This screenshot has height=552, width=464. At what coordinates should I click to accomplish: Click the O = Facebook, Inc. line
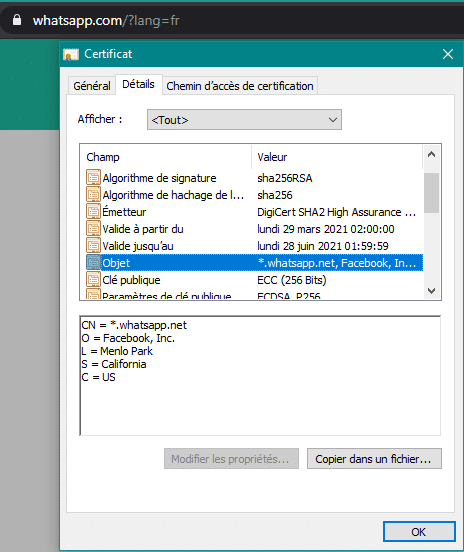click(128, 338)
